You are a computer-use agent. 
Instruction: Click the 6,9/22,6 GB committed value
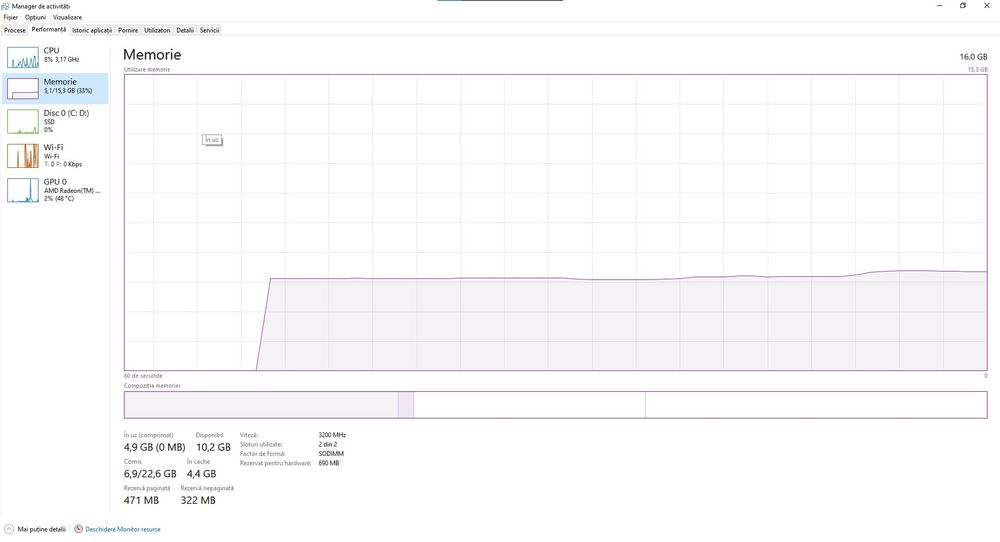click(150, 474)
